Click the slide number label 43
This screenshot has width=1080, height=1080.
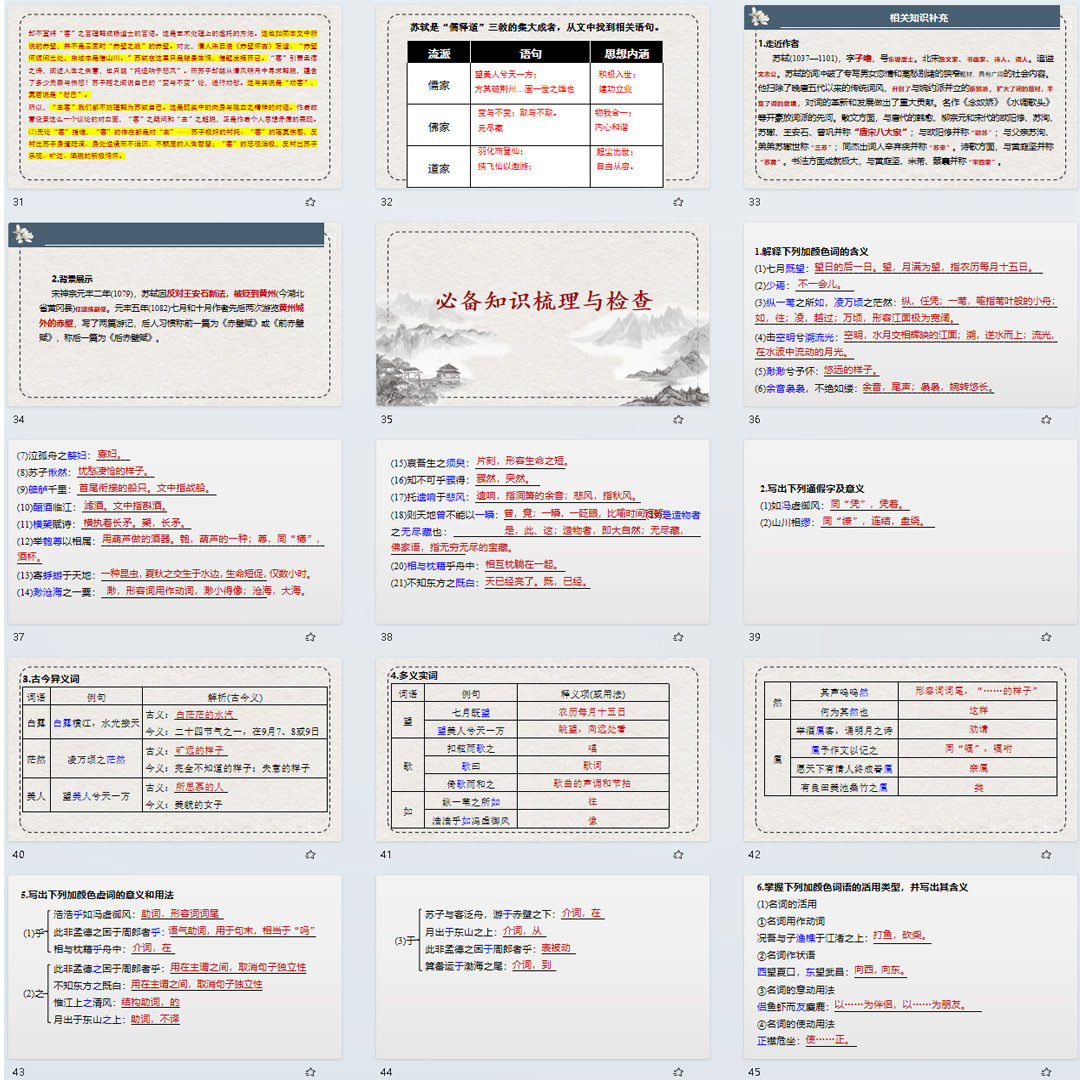18,1072
